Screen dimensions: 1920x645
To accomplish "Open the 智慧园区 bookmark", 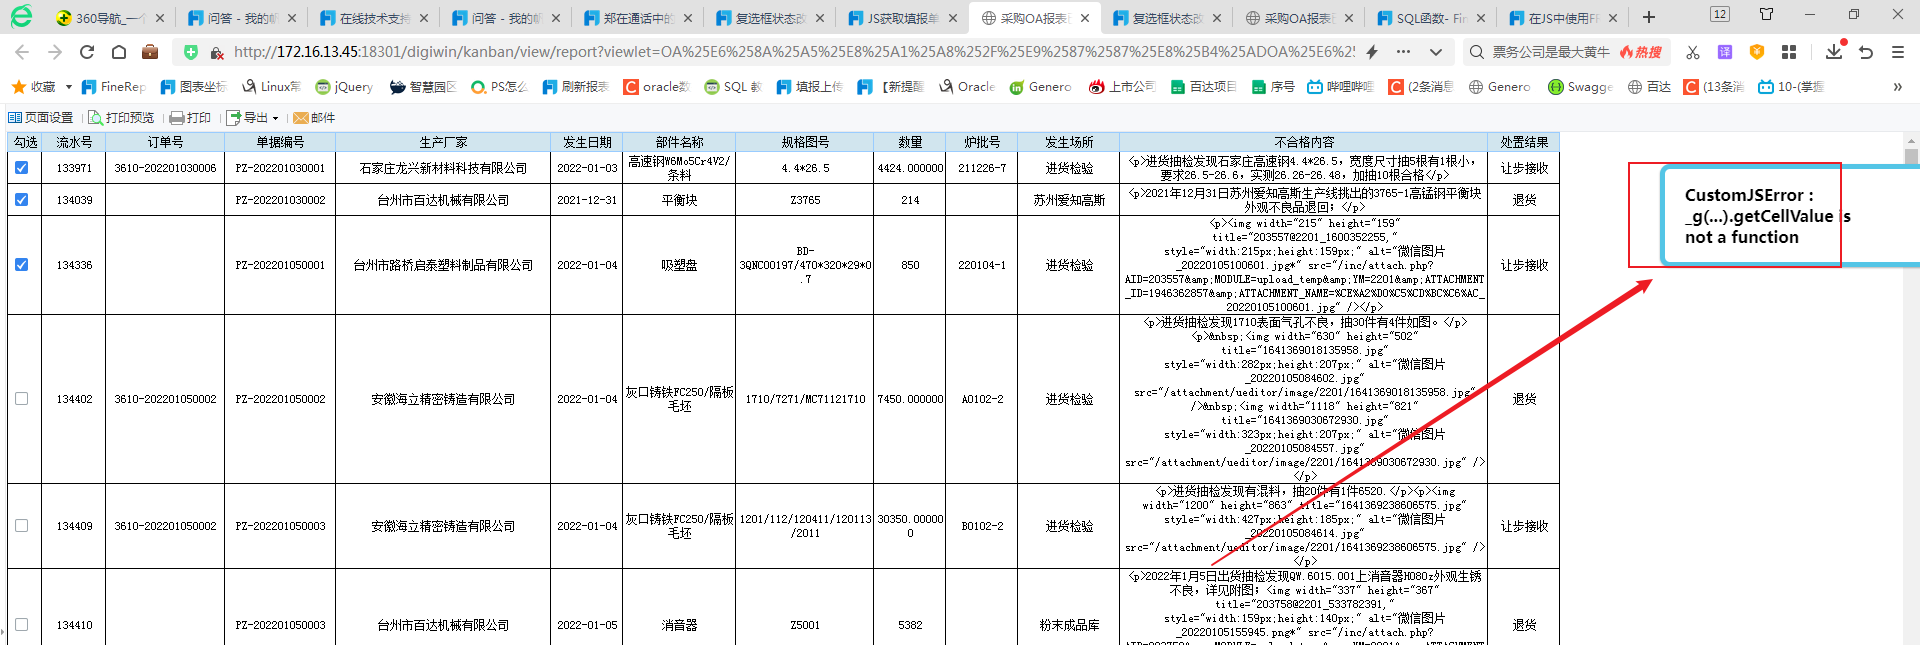I will (x=423, y=87).
